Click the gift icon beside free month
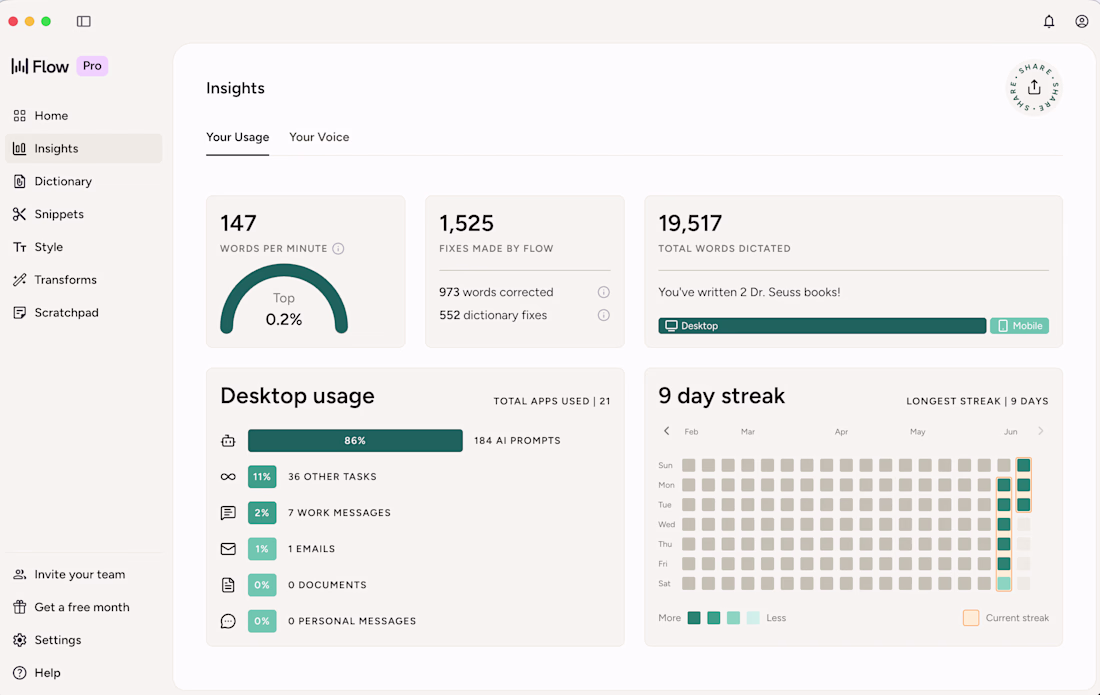The image size is (1100, 695). coord(20,607)
